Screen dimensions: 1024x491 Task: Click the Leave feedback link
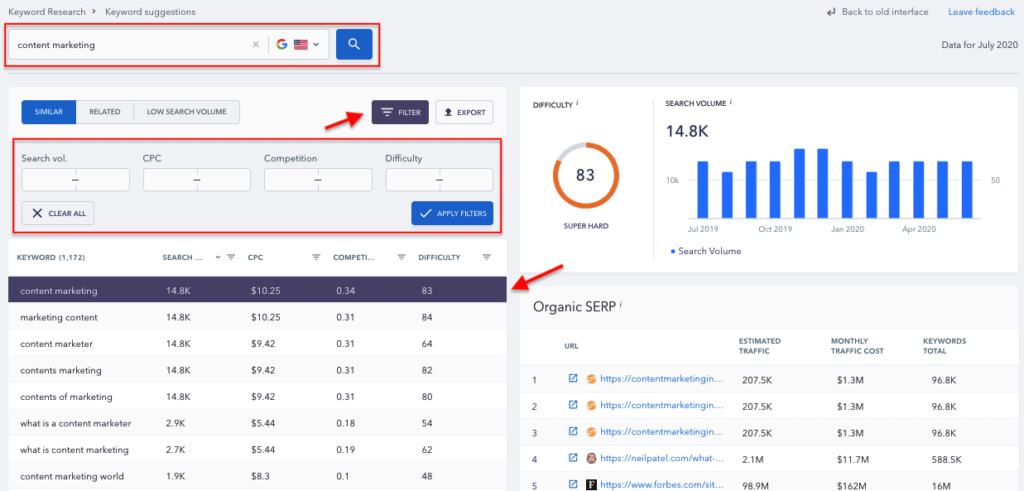tap(979, 12)
